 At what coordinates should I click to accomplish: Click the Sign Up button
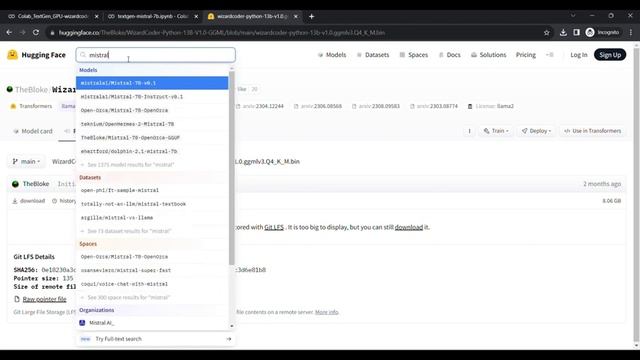610,55
